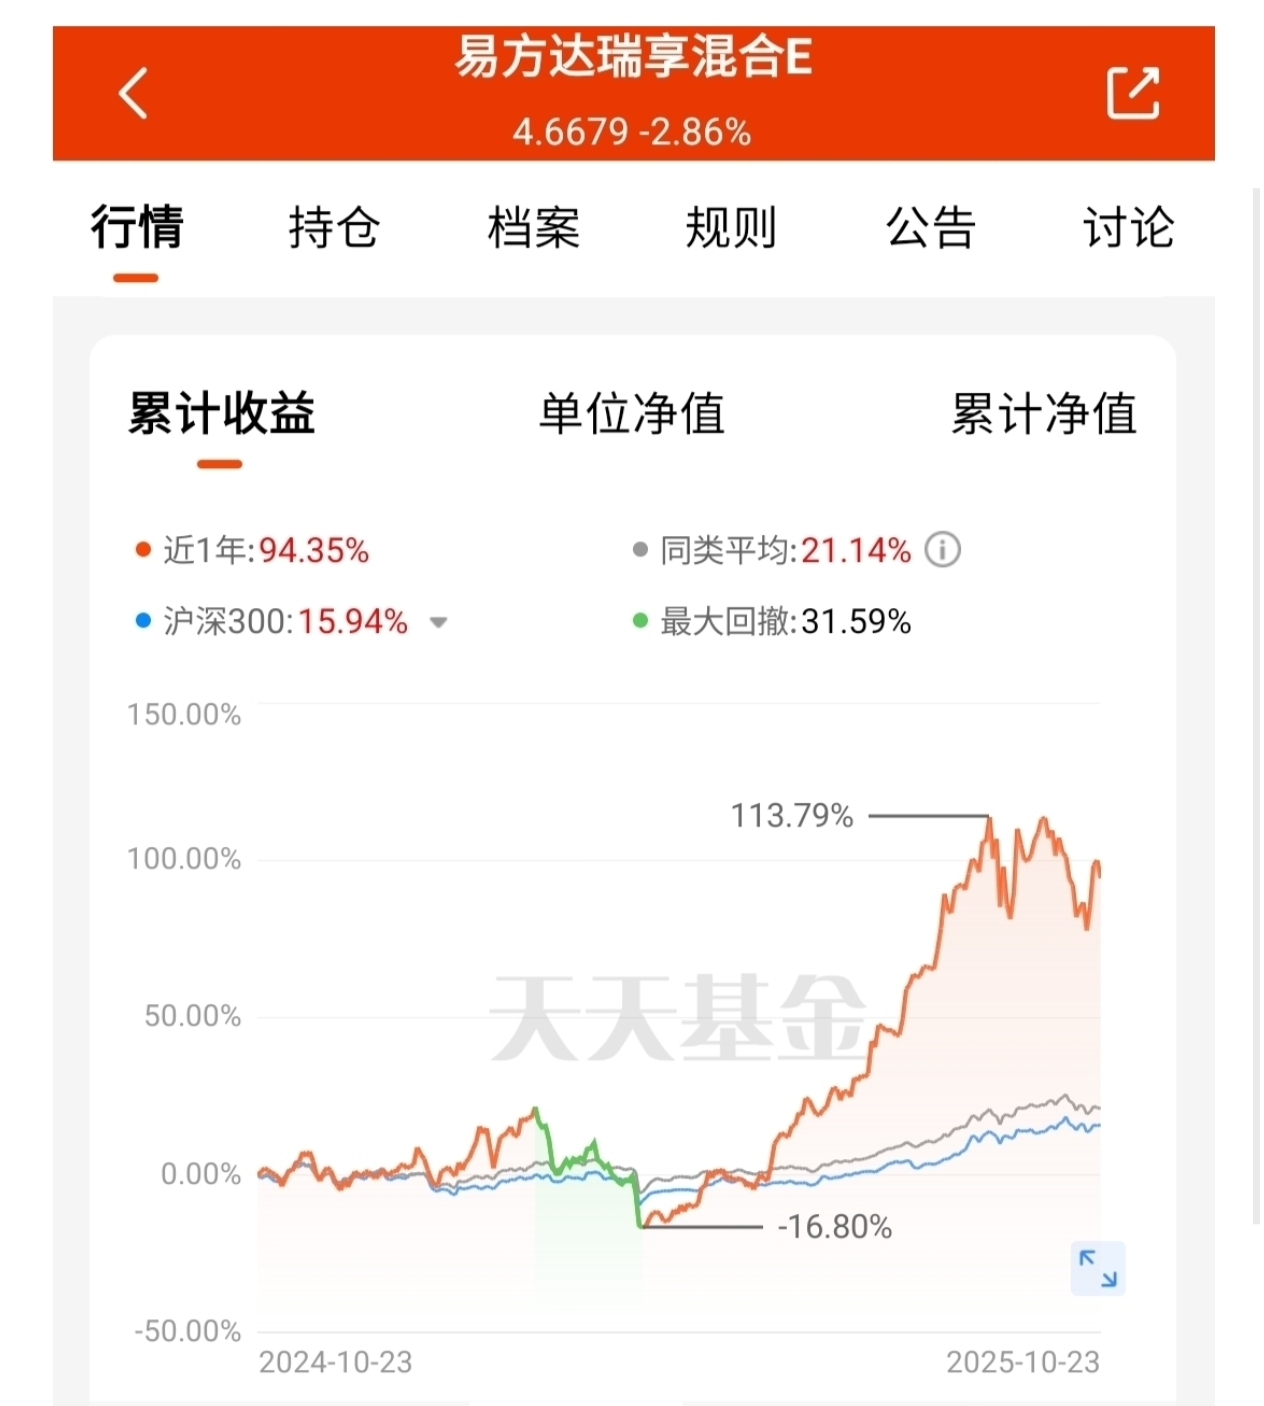This screenshot has width=1264, height=1406.
Task: Toggle the green 最大回撤 legend dot
Action: coord(640,621)
